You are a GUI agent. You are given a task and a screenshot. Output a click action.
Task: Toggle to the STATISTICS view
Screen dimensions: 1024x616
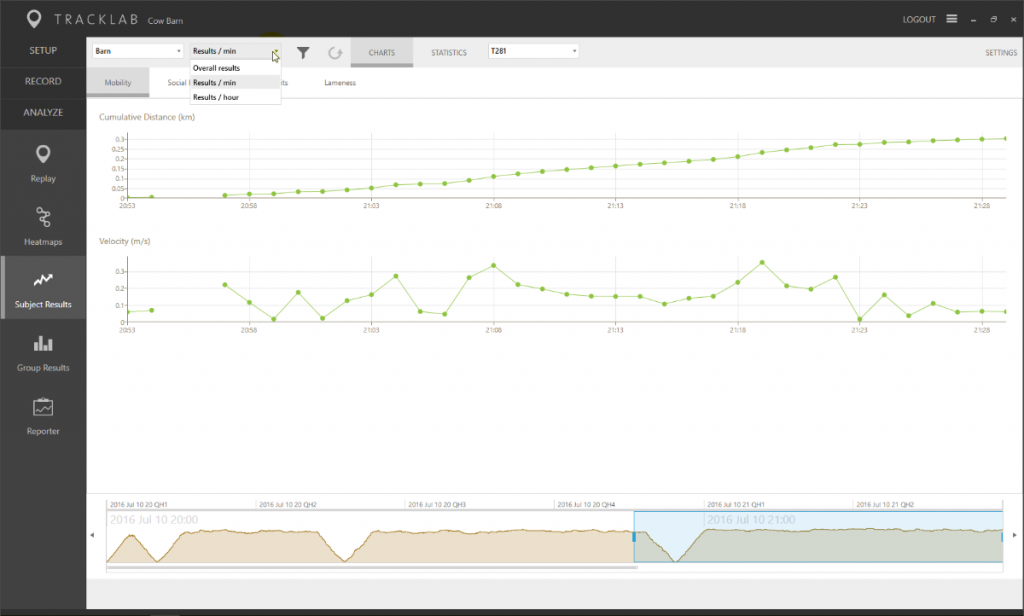tap(447, 52)
